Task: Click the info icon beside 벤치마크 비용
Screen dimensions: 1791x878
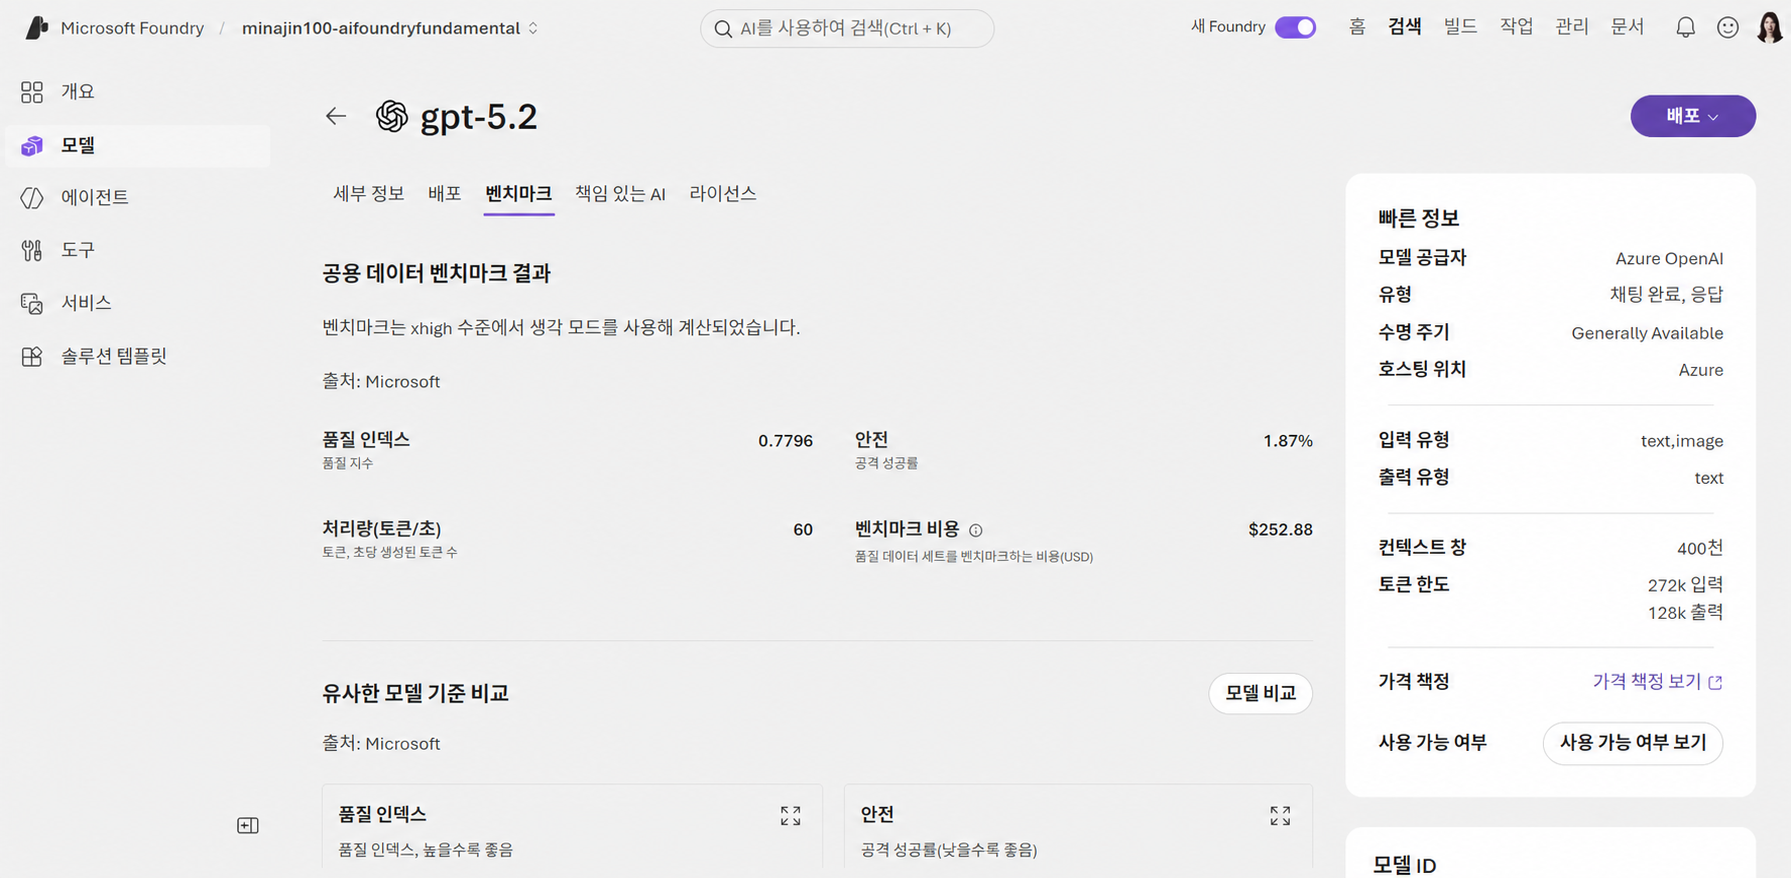Action: click(976, 531)
